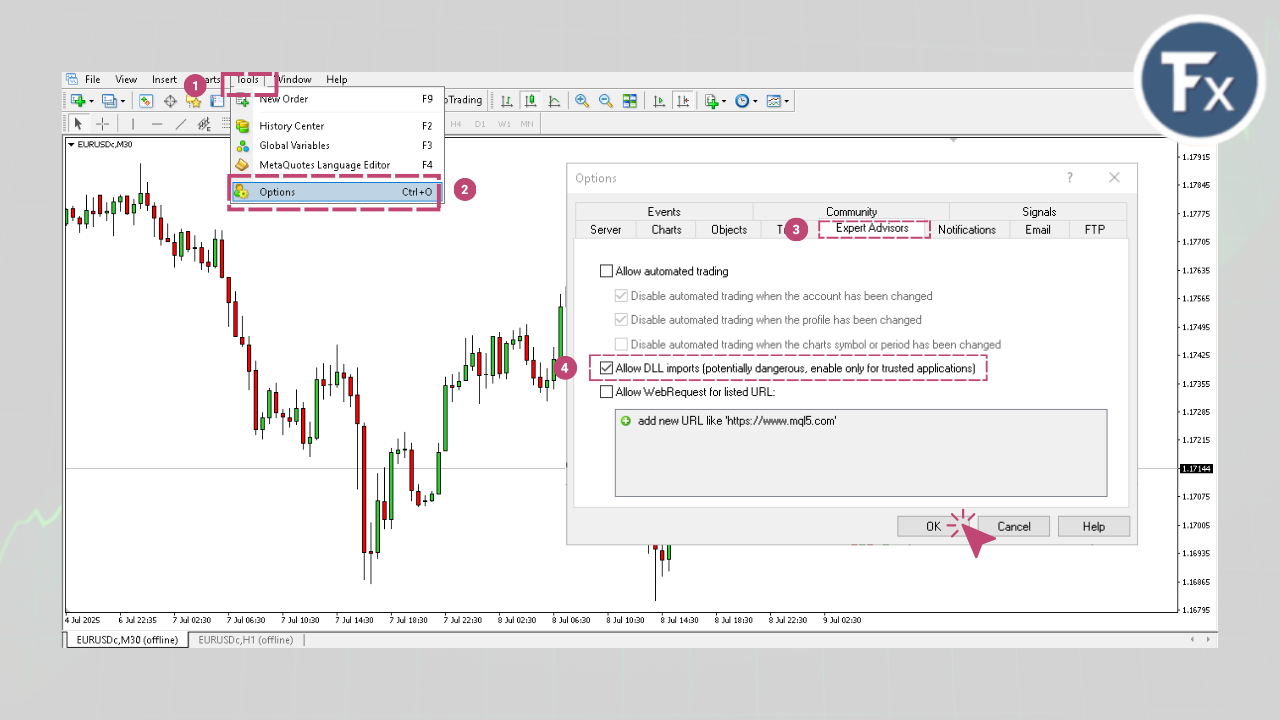Expand the Profiles dropdown arrow
Image resolution: width=1280 pixels, height=720 pixels.
tap(123, 101)
